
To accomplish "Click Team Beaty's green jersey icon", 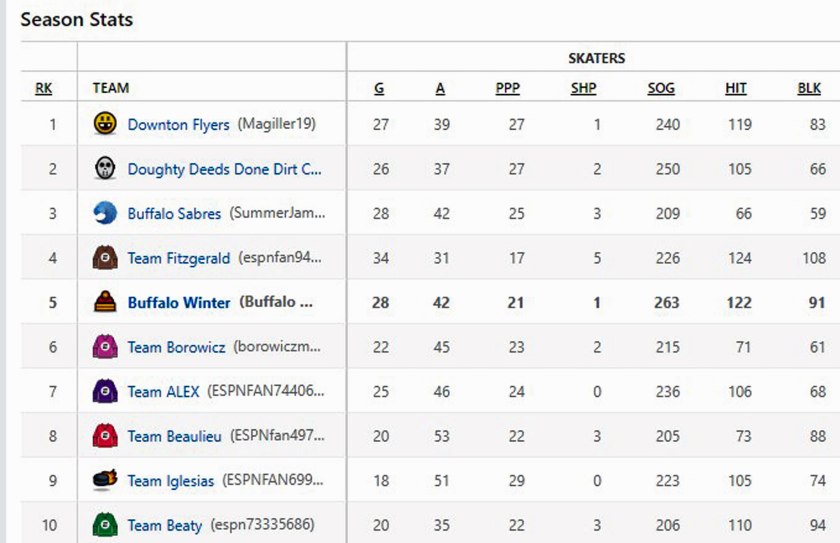I will pyautogui.click(x=104, y=525).
